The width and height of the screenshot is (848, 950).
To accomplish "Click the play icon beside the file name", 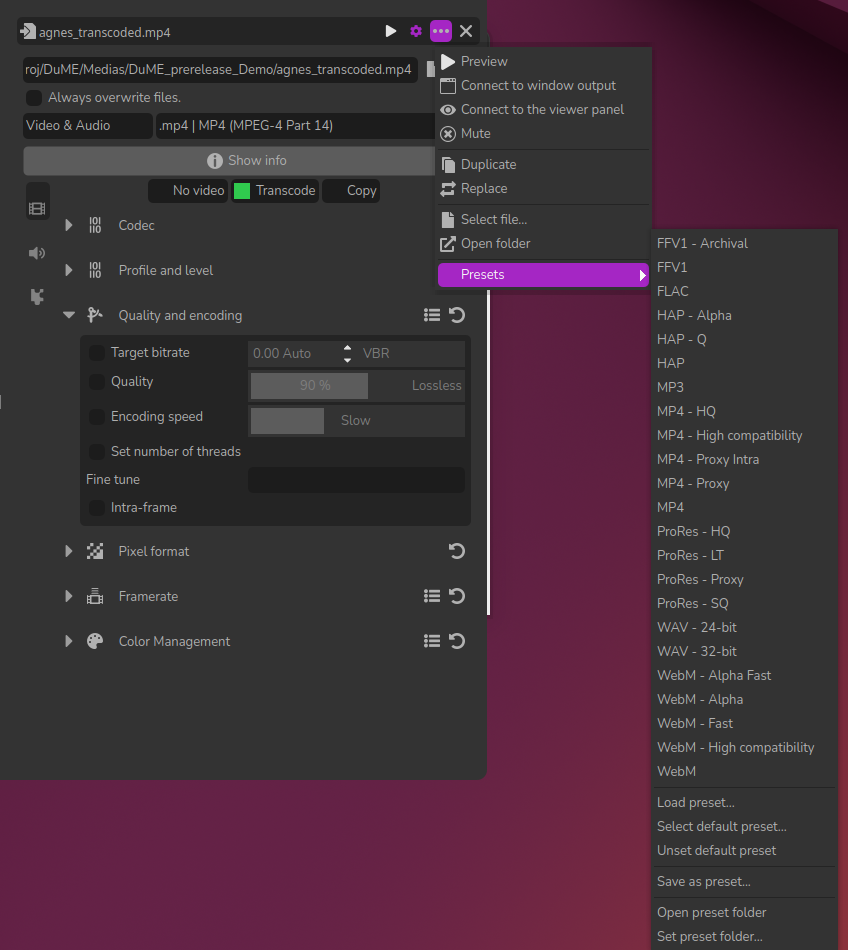I will (391, 31).
